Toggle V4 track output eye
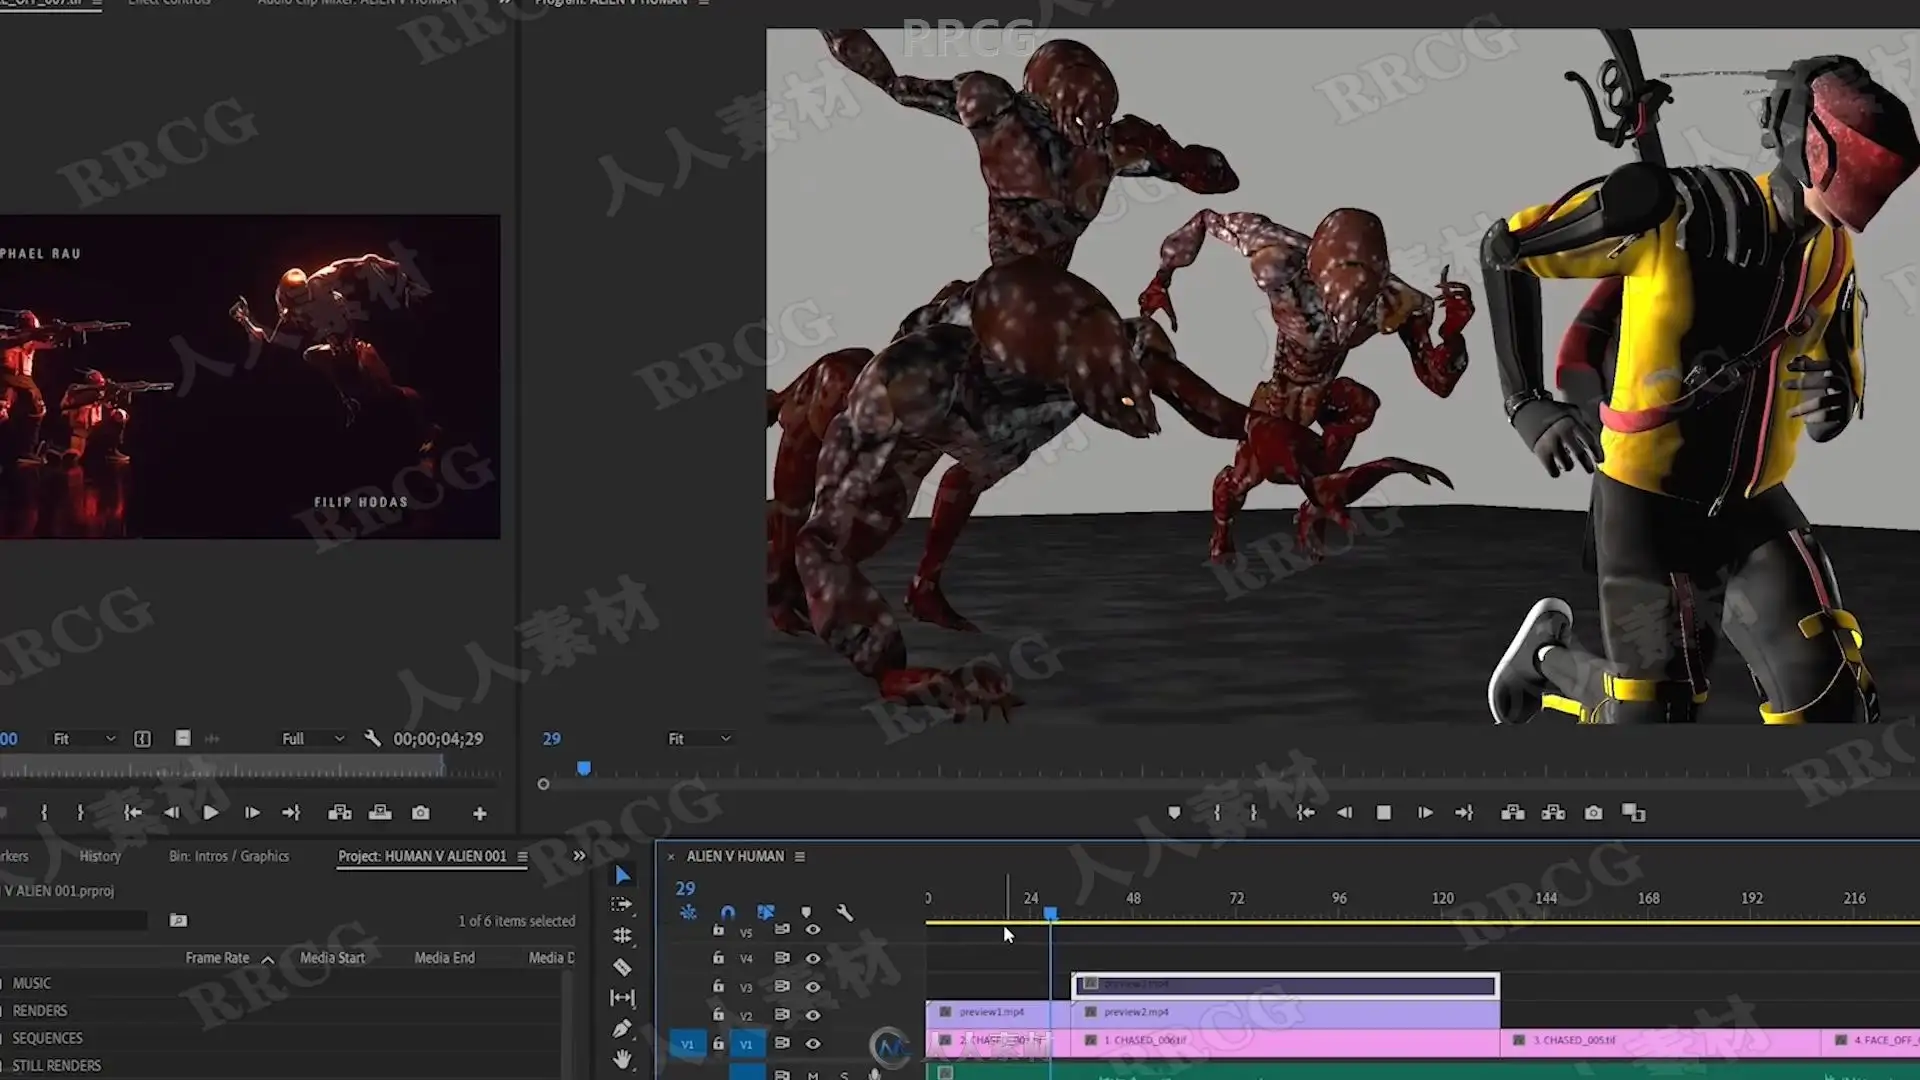Image resolution: width=1920 pixels, height=1080 pixels. pyautogui.click(x=813, y=958)
